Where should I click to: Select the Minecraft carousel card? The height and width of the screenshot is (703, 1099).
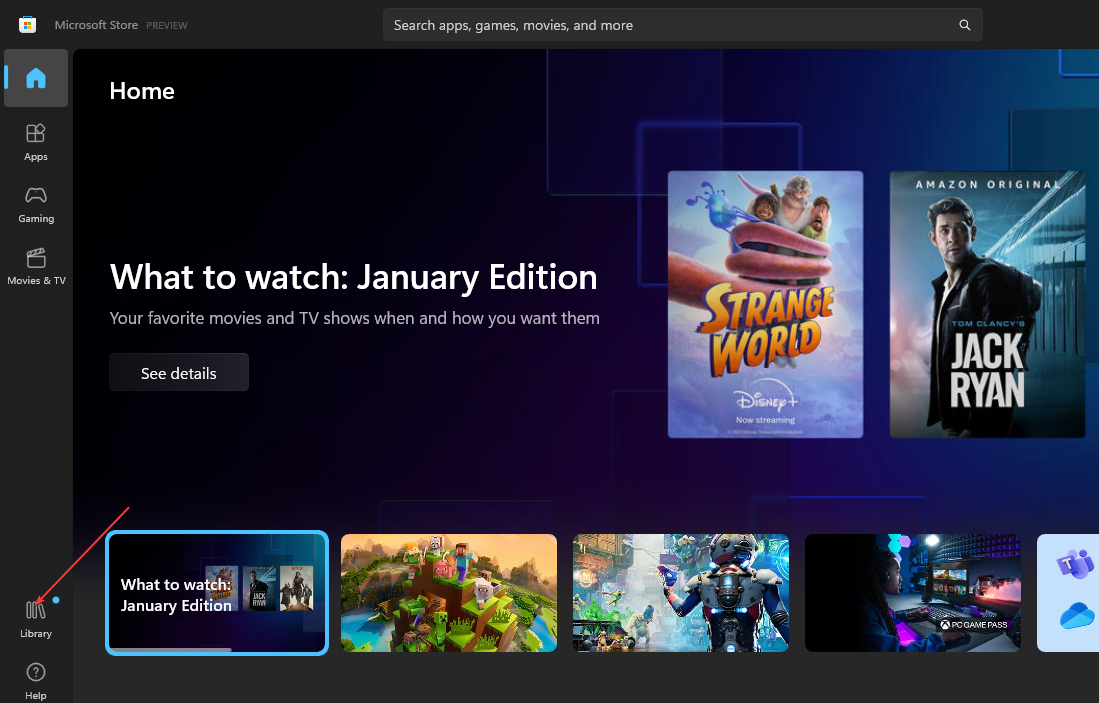coord(449,593)
